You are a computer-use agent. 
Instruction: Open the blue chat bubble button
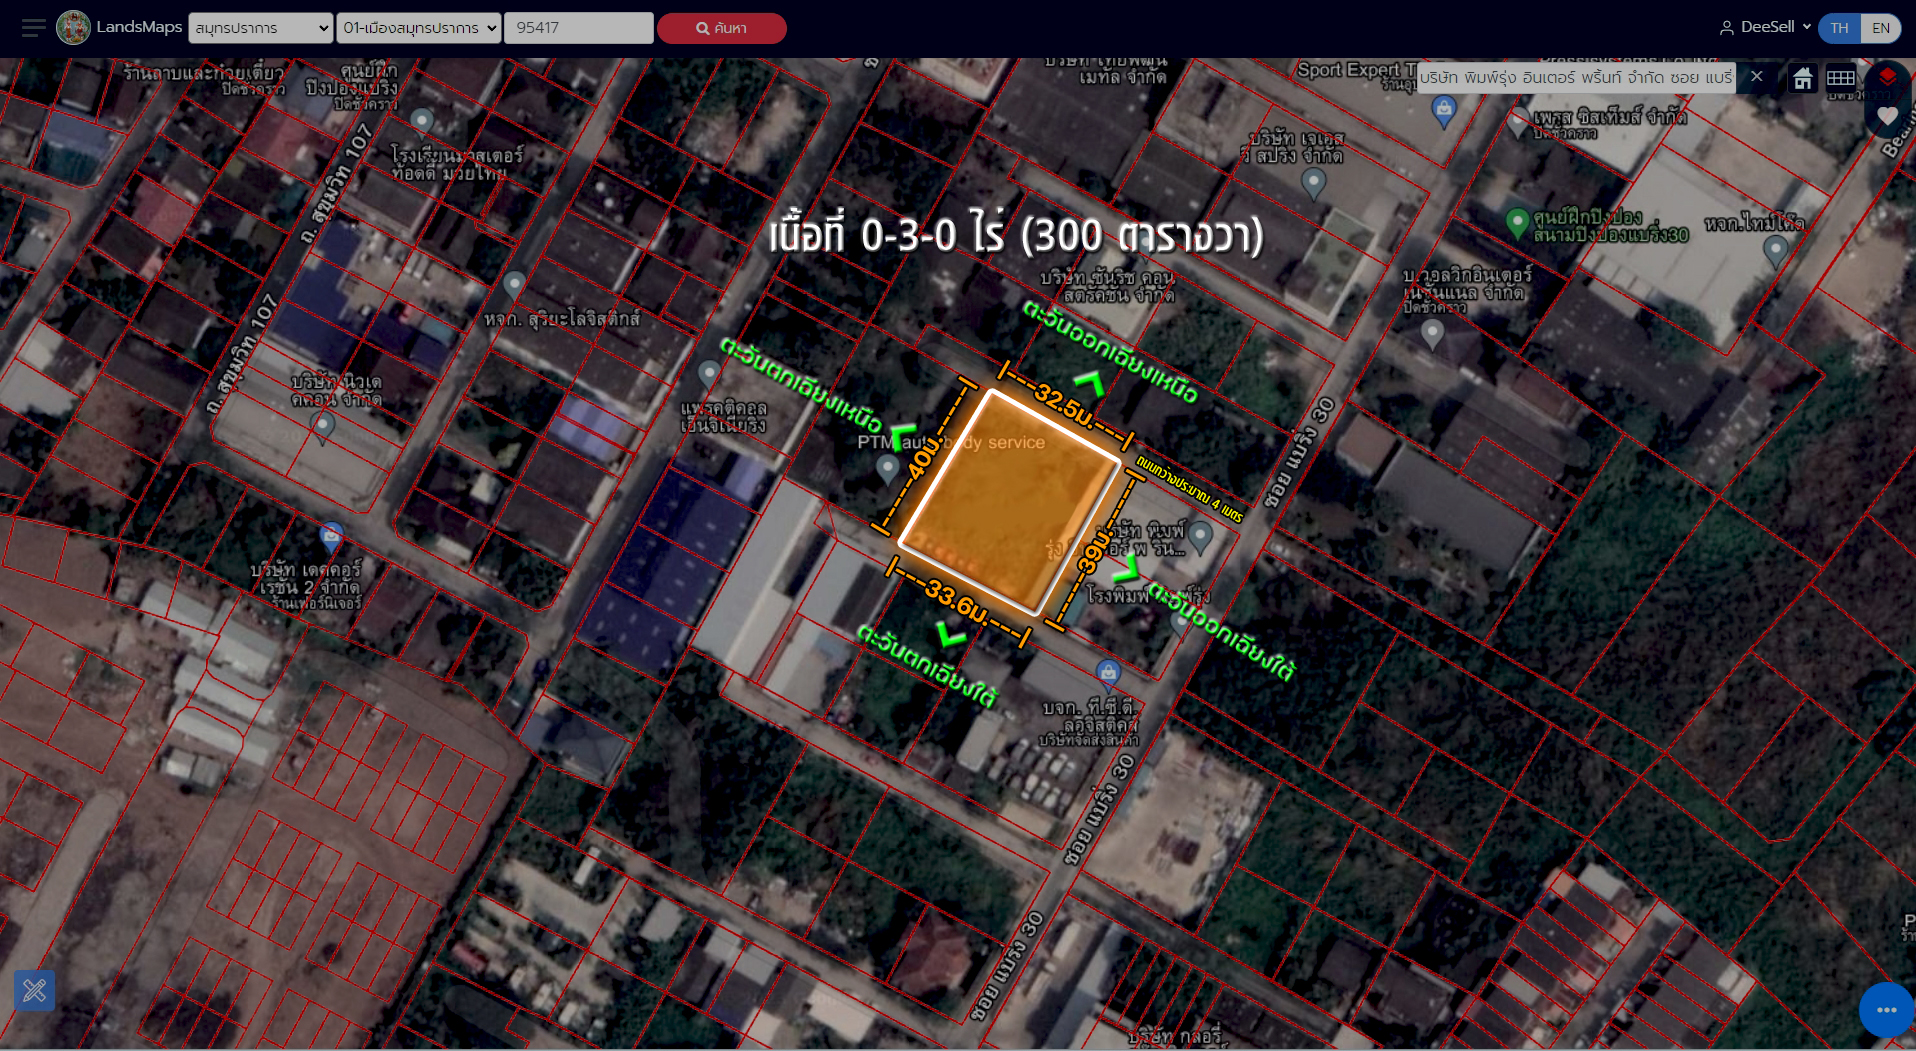tap(1886, 1010)
